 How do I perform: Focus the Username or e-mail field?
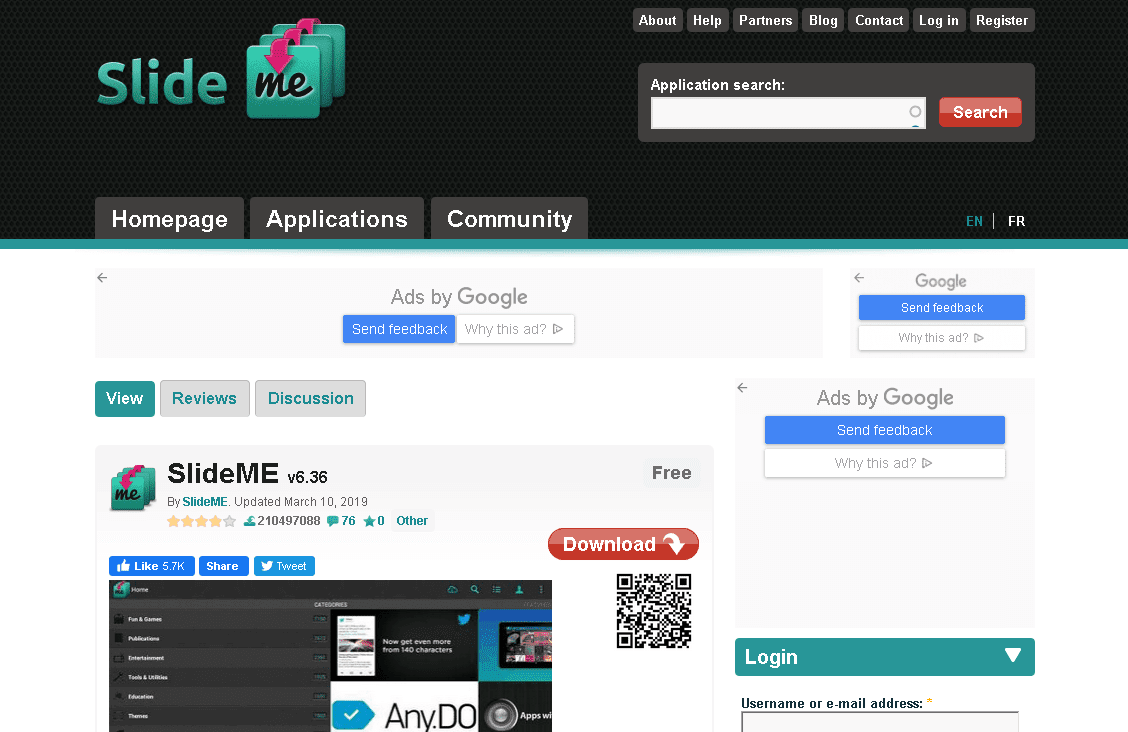880,722
